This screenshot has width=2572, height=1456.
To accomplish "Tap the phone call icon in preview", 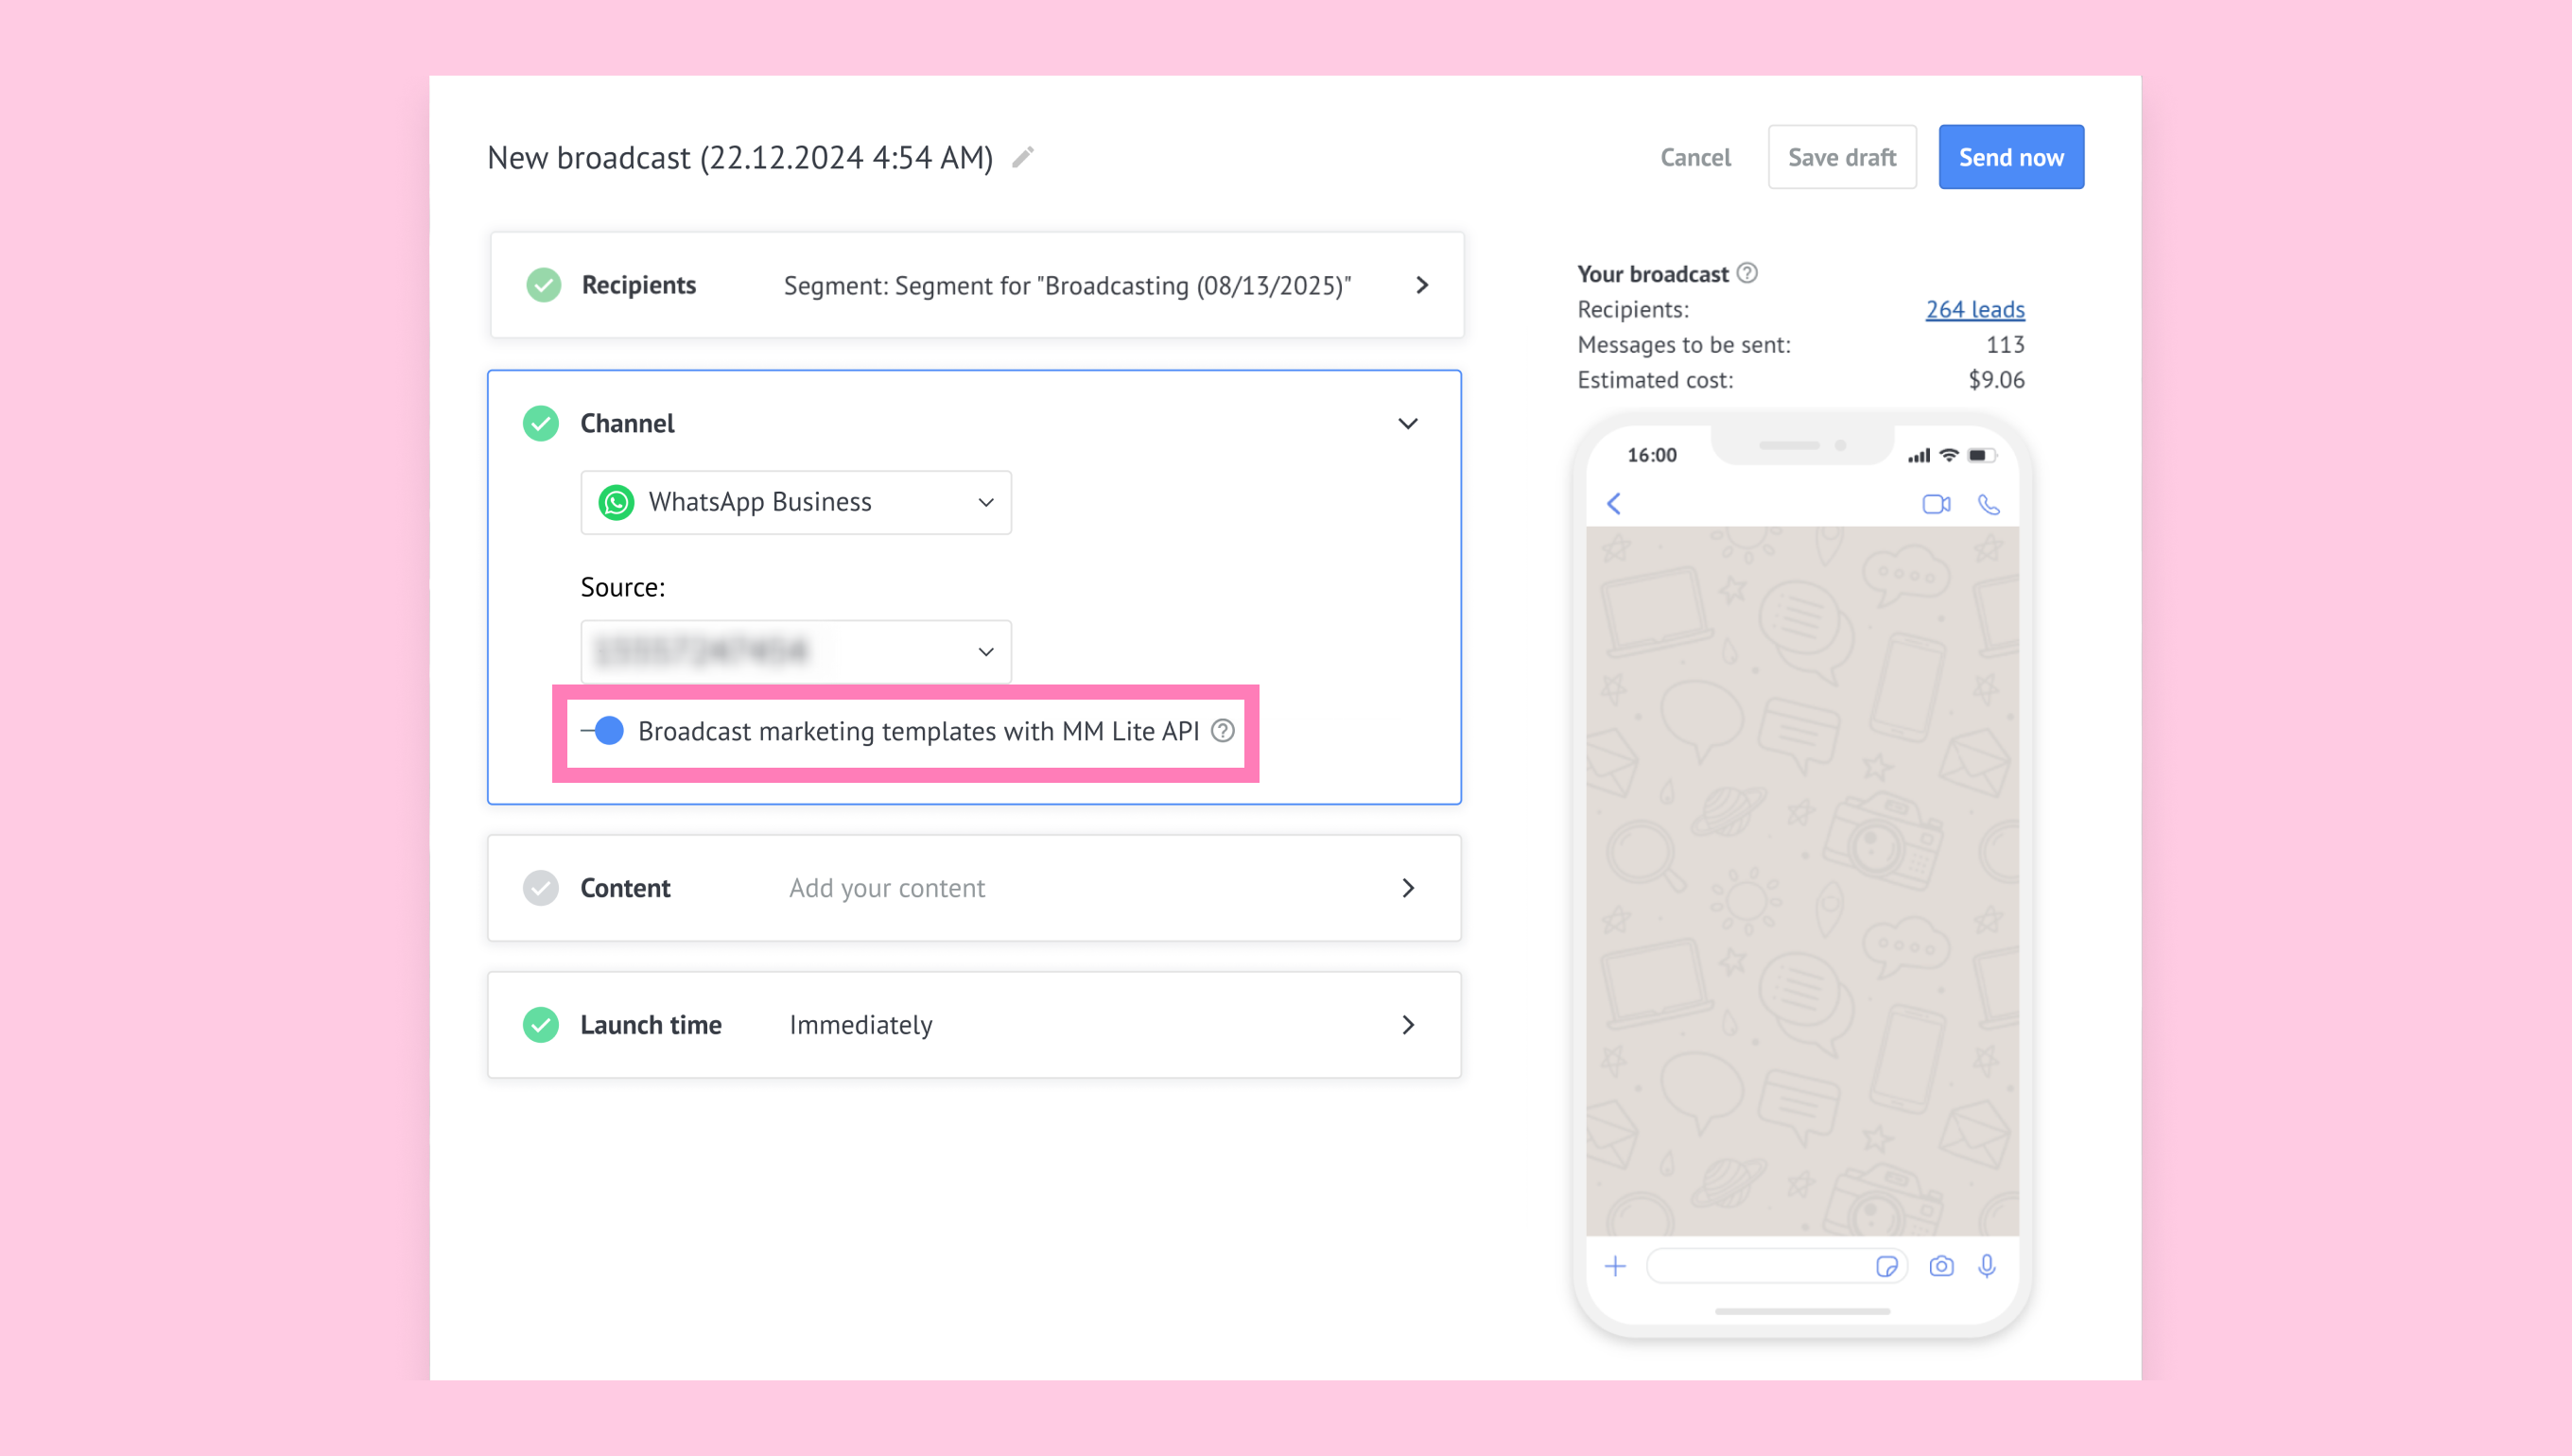I will coord(1989,504).
